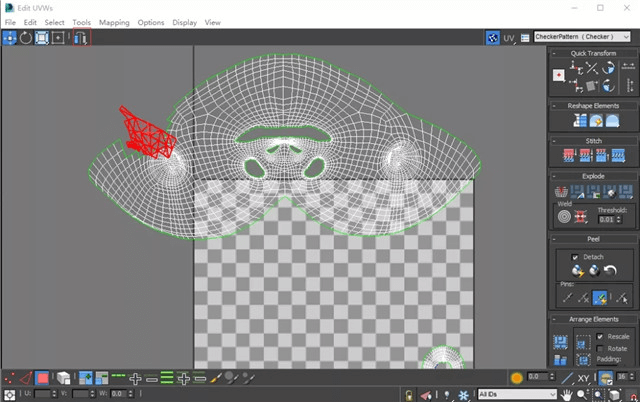This screenshot has width=640, height=402.
Task: Click the Reset Peel icon
Action: click(x=611, y=270)
